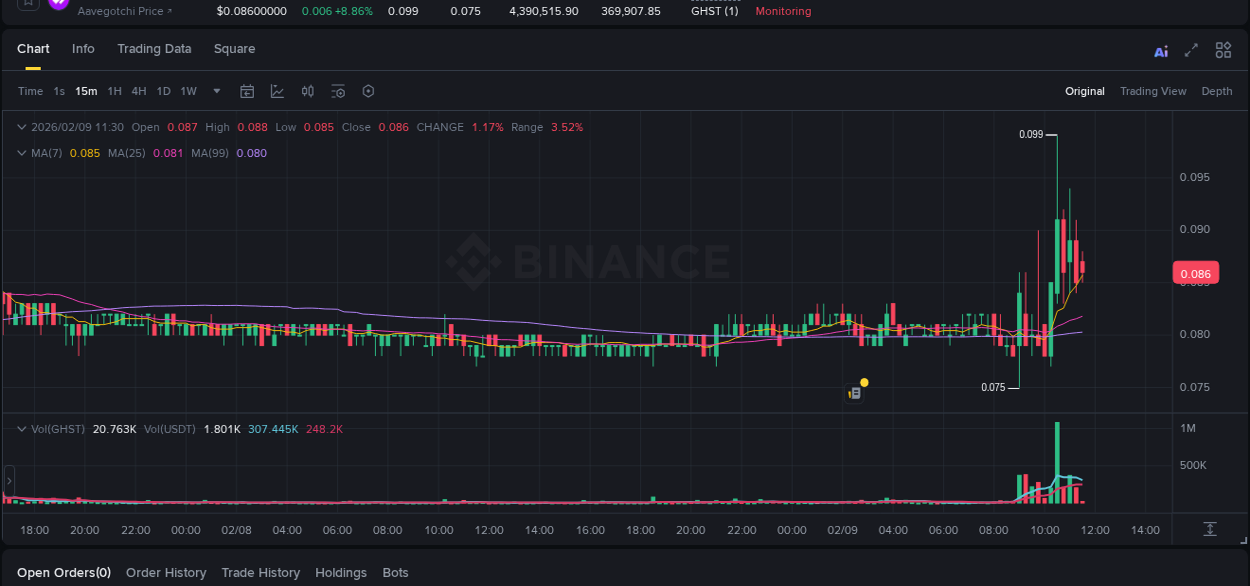
Task: Toggle back to the Original chart renderer
Action: 1085,91
